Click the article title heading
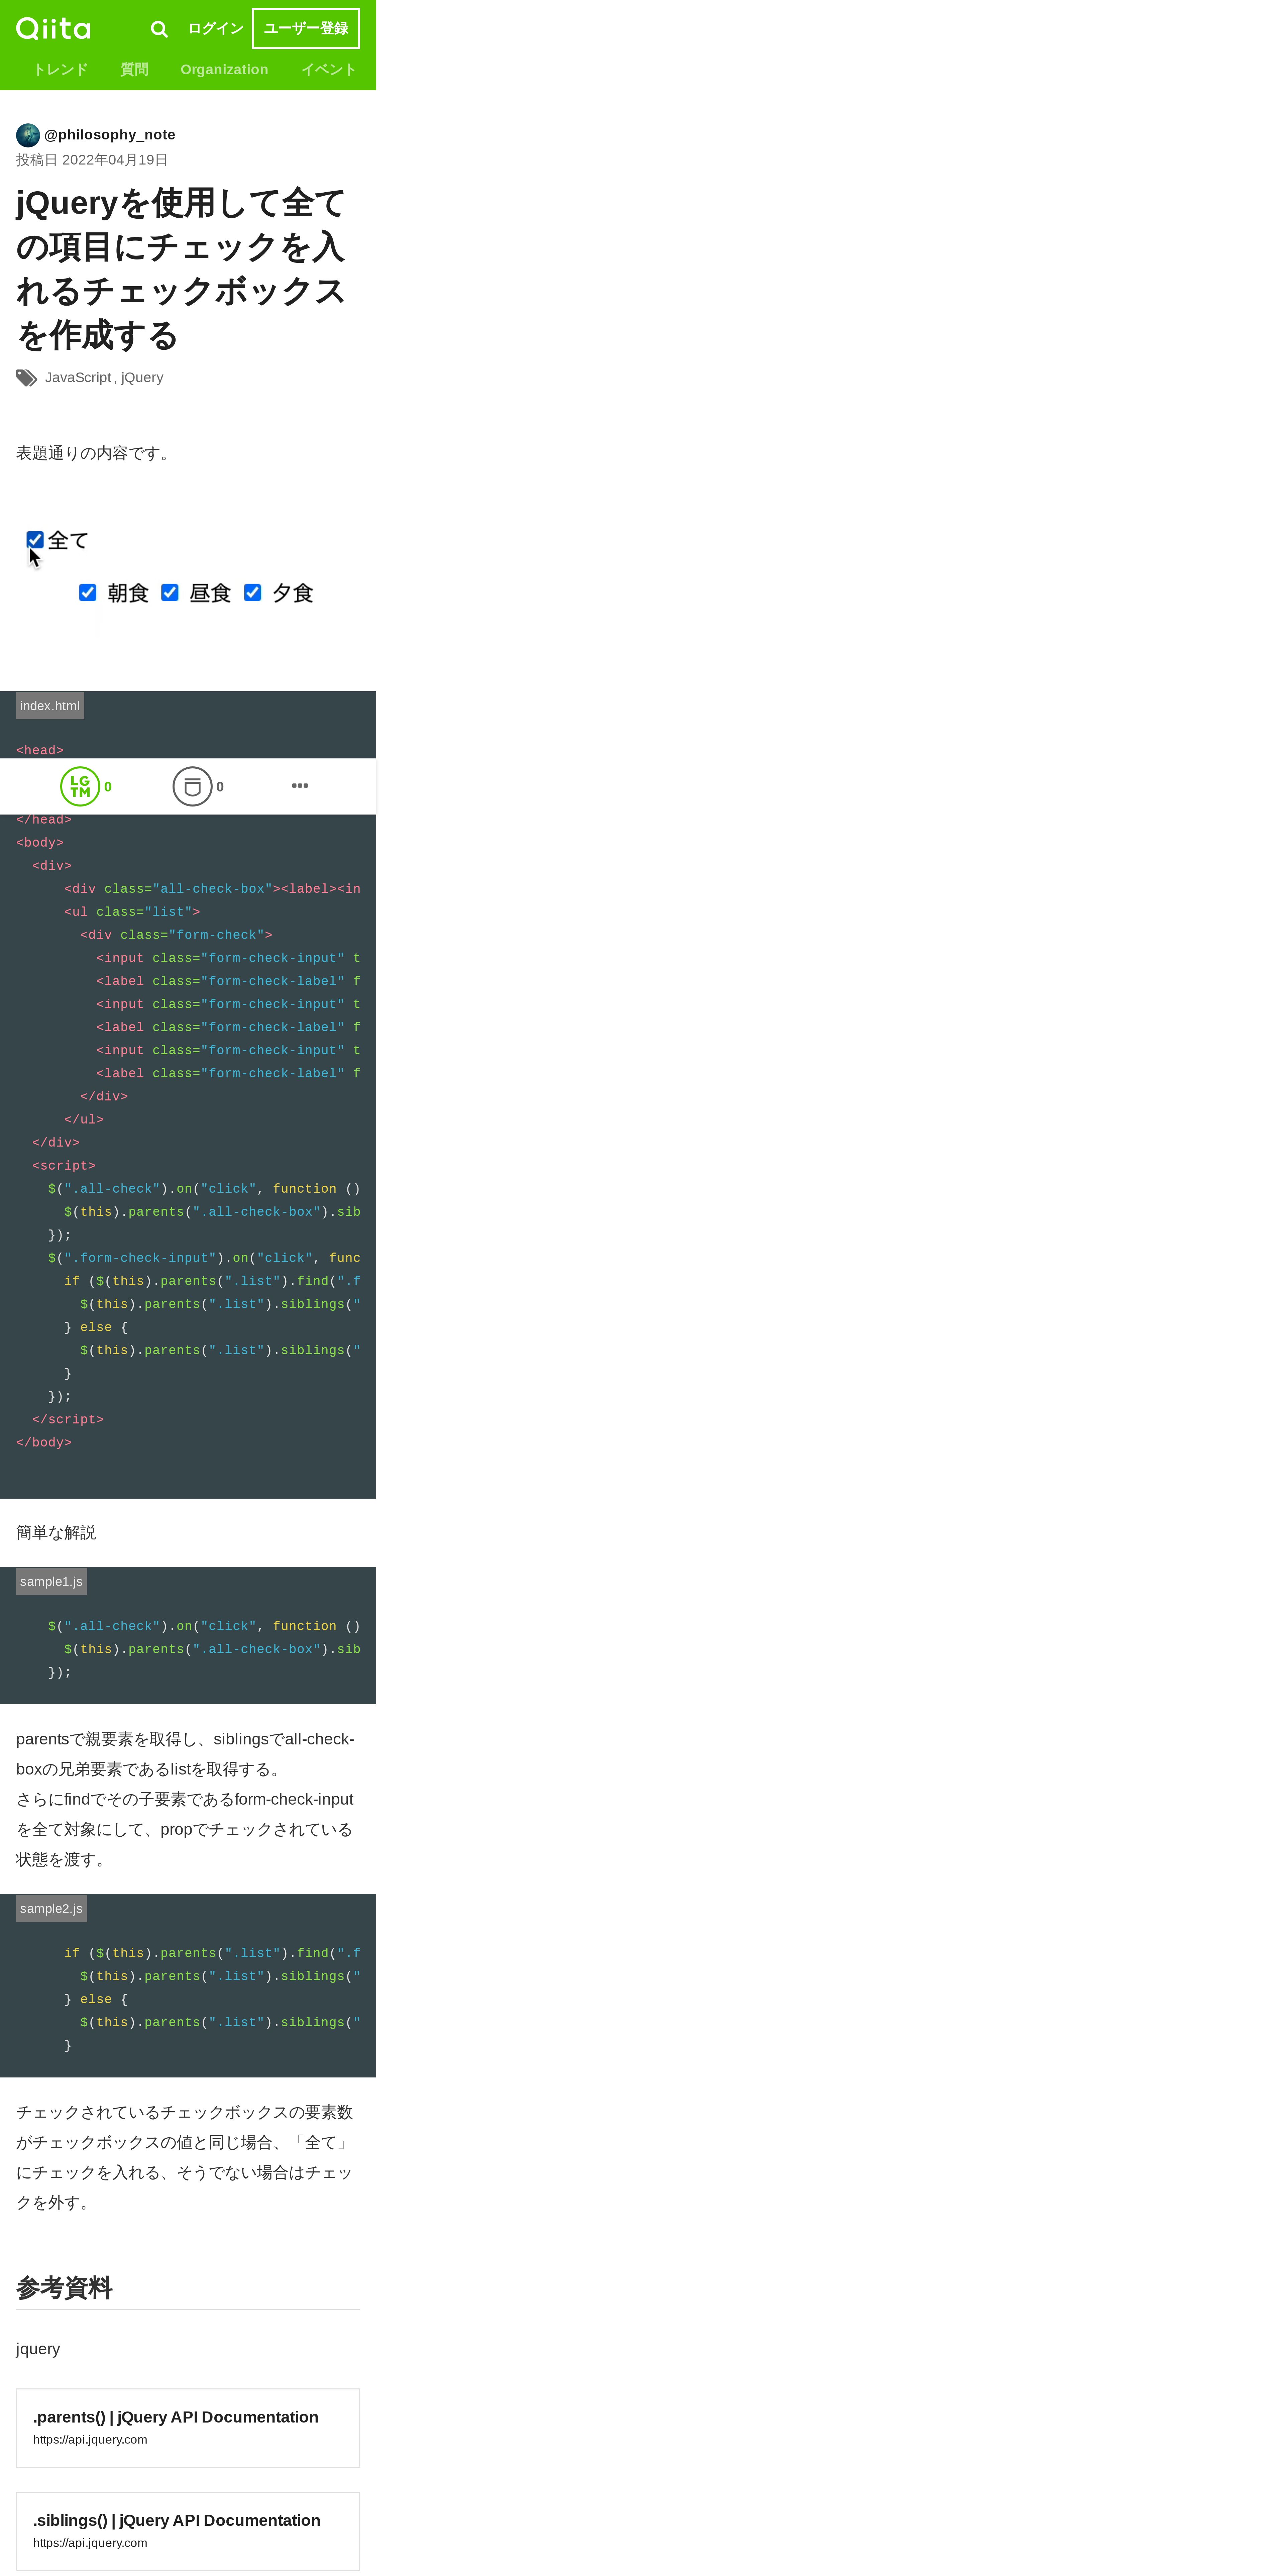1288x2576 pixels. 181,269
